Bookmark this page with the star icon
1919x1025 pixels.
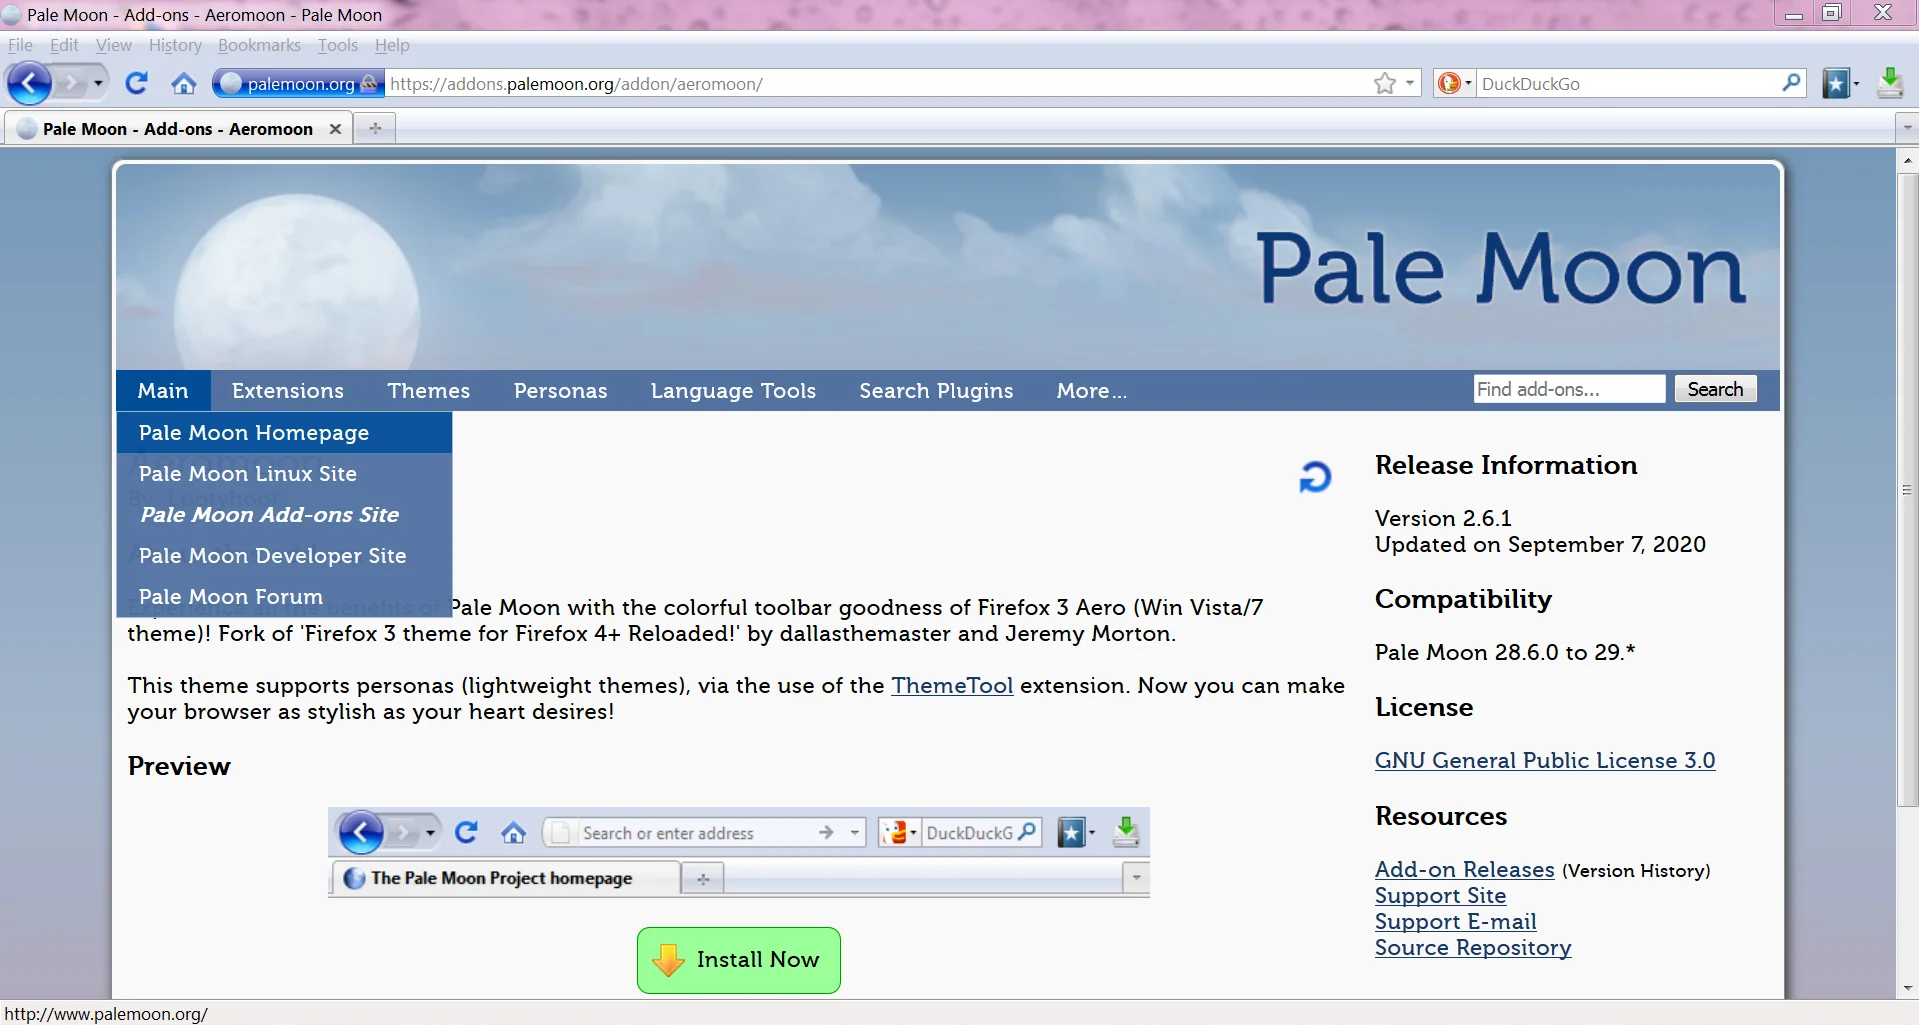1384,83
